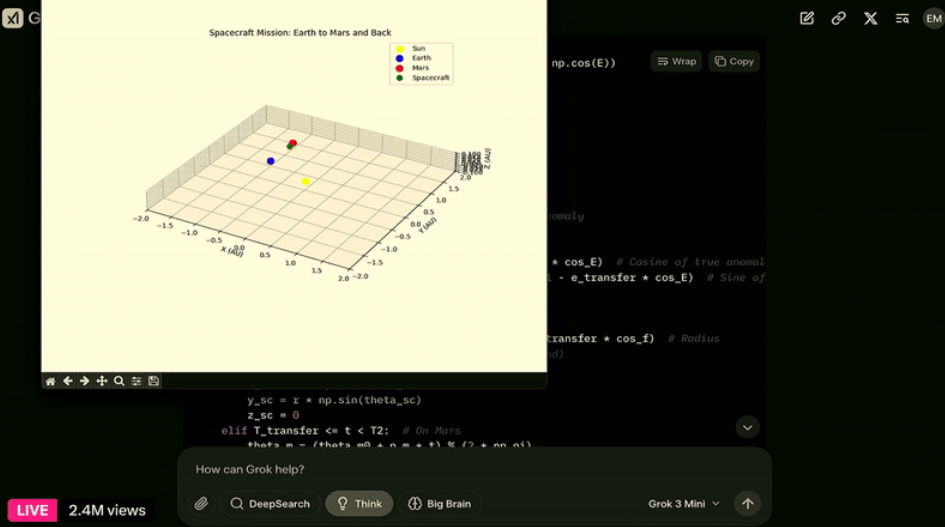945x527 pixels.
Task: Click the plot title 'Spacecraft Mission: Earth to Mars and Back'
Action: click(x=300, y=33)
